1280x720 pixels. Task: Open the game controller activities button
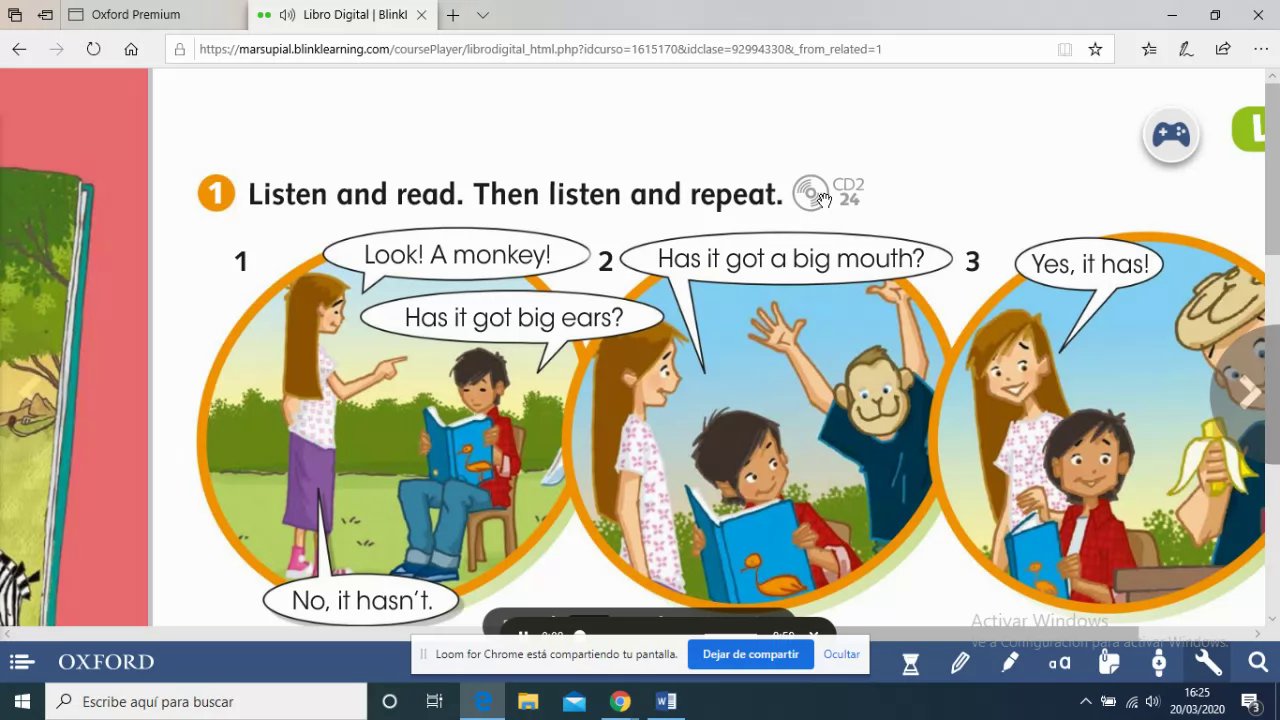tap(1171, 134)
